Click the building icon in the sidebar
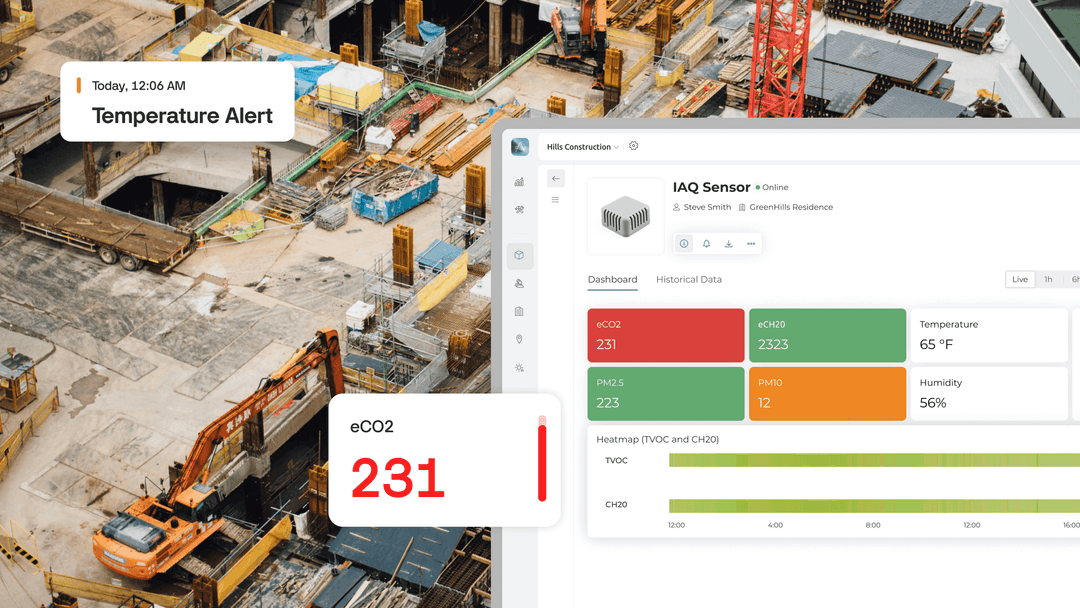The height and width of the screenshot is (608, 1080). click(519, 311)
